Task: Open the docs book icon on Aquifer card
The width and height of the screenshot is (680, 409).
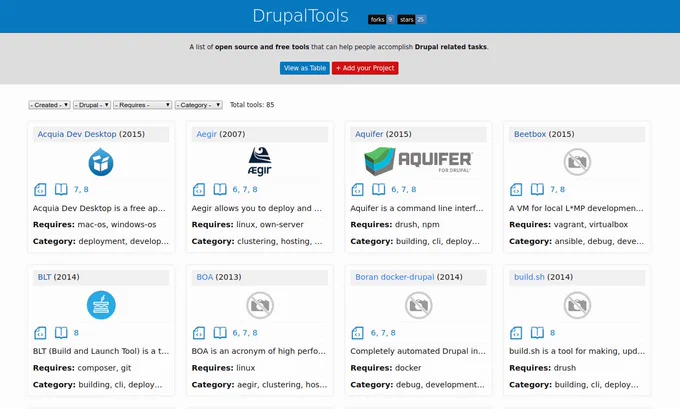Action: (x=379, y=190)
